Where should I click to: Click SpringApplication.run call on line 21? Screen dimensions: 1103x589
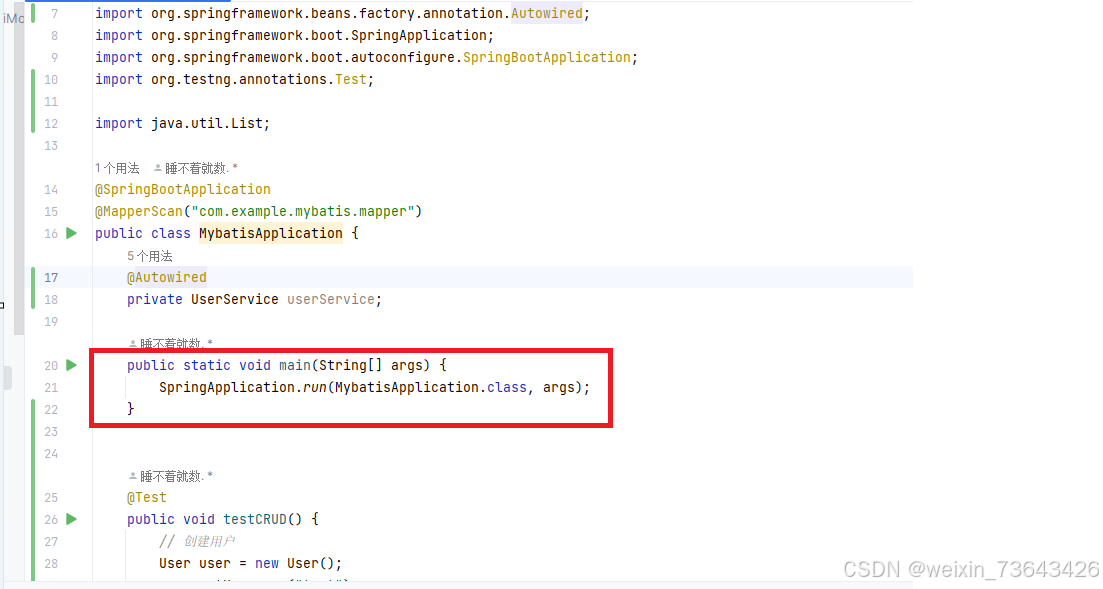point(232,387)
